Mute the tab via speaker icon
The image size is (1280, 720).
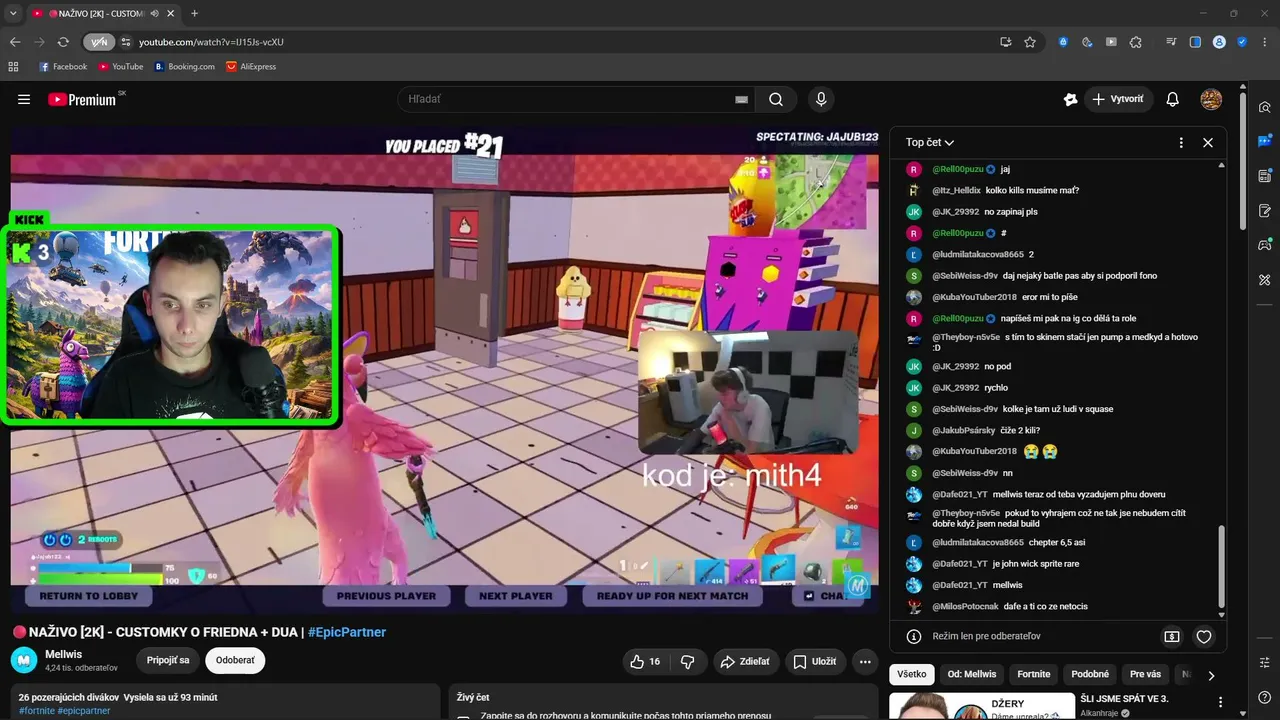pos(155,13)
